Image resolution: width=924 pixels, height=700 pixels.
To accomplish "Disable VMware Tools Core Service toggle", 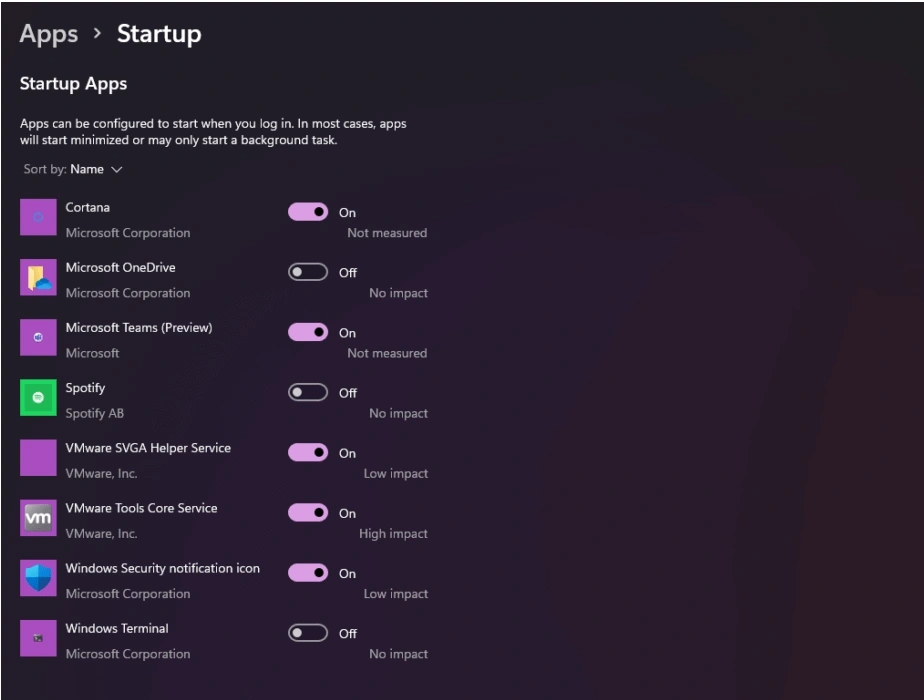I will tap(308, 513).
